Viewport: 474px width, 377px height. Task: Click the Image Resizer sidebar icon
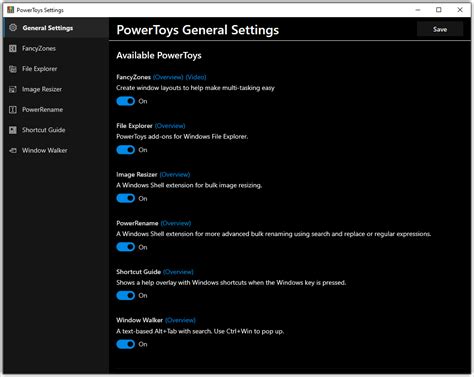click(x=13, y=89)
